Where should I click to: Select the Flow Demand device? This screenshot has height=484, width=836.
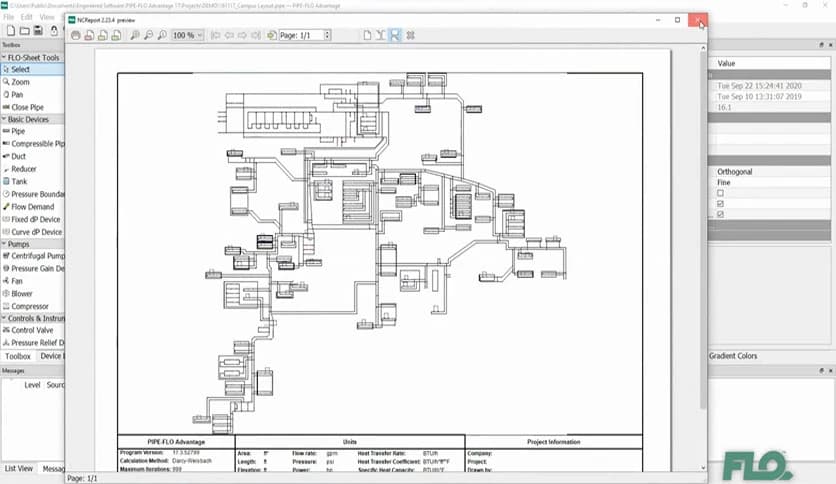32,207
